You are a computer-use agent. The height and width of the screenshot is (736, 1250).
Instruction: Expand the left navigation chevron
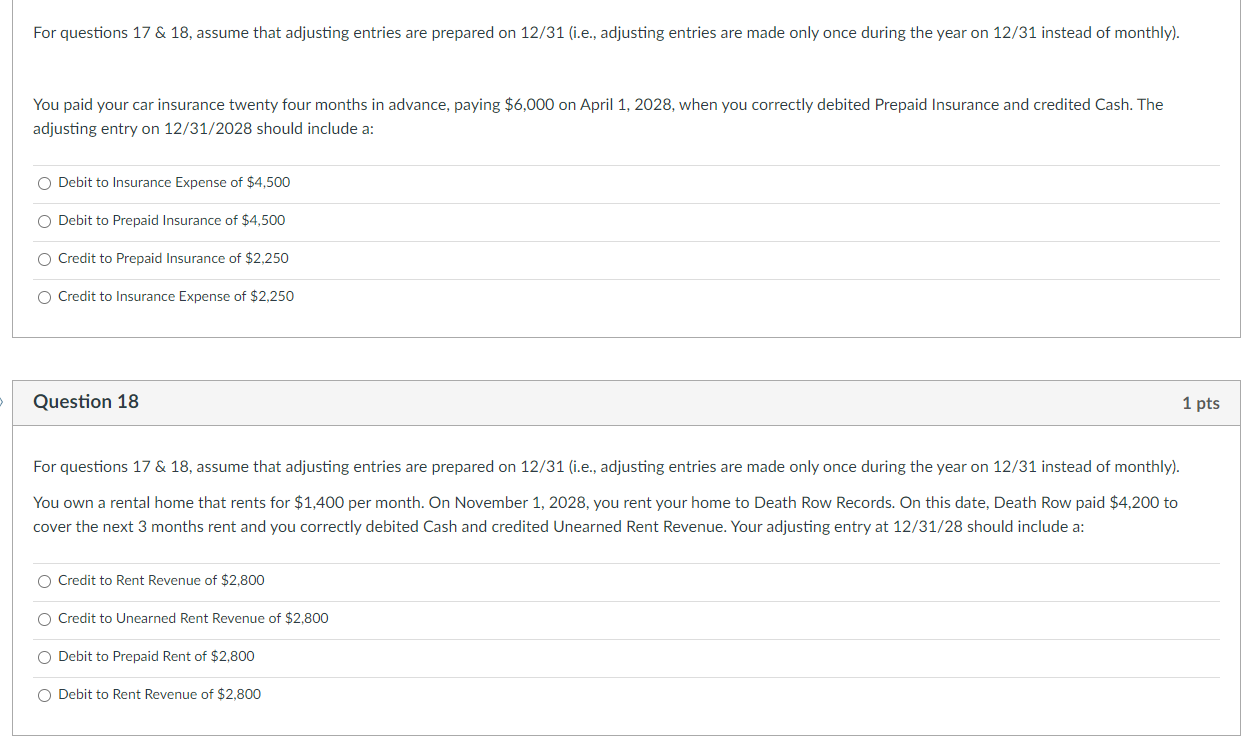tap(3, 403)
